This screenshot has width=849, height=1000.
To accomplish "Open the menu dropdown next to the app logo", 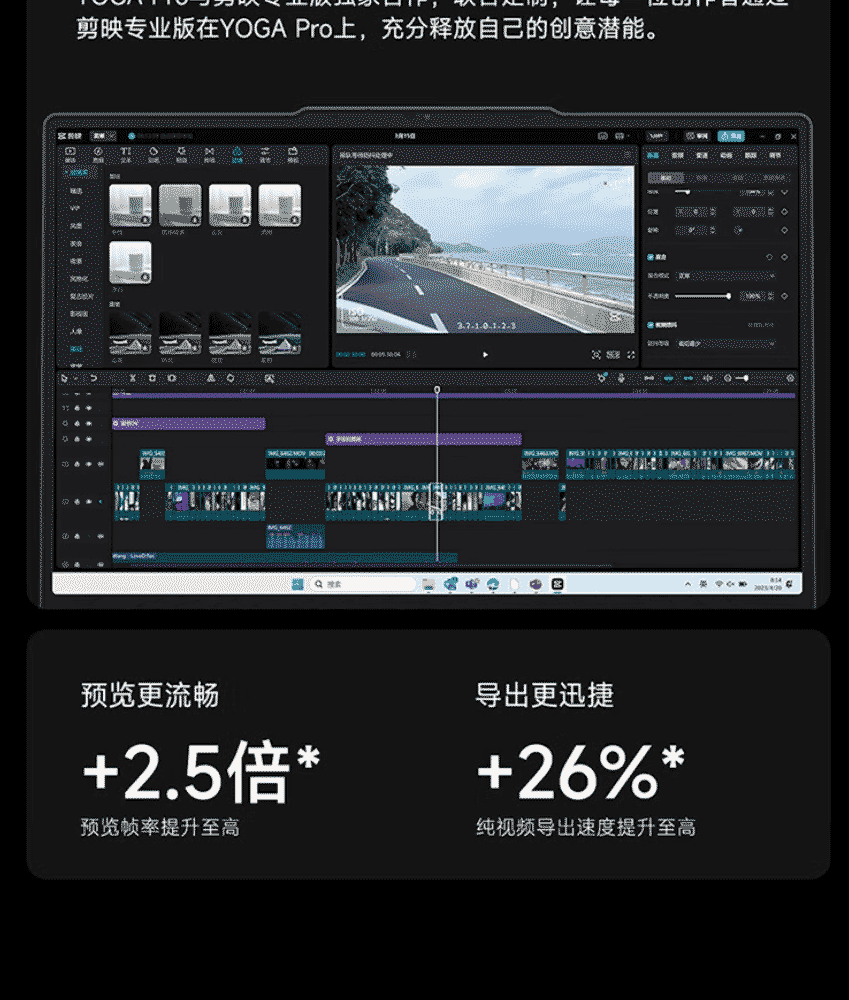I will pyautogui.click(x=104, y=136).
